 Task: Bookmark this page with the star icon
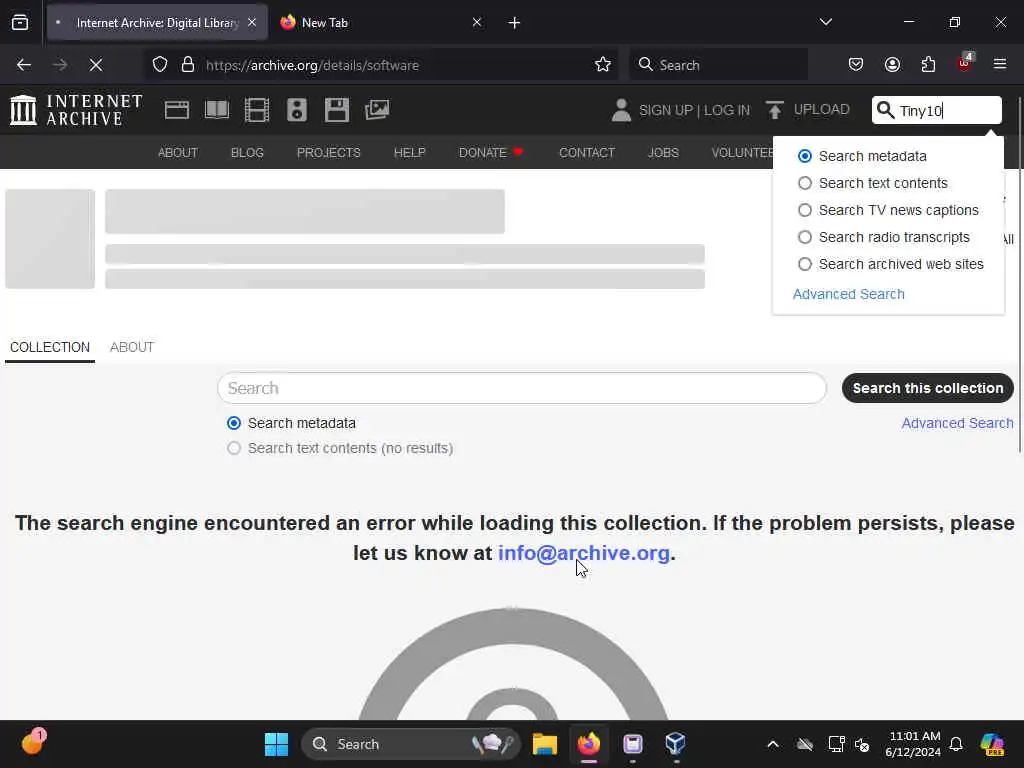click(603, 65)
